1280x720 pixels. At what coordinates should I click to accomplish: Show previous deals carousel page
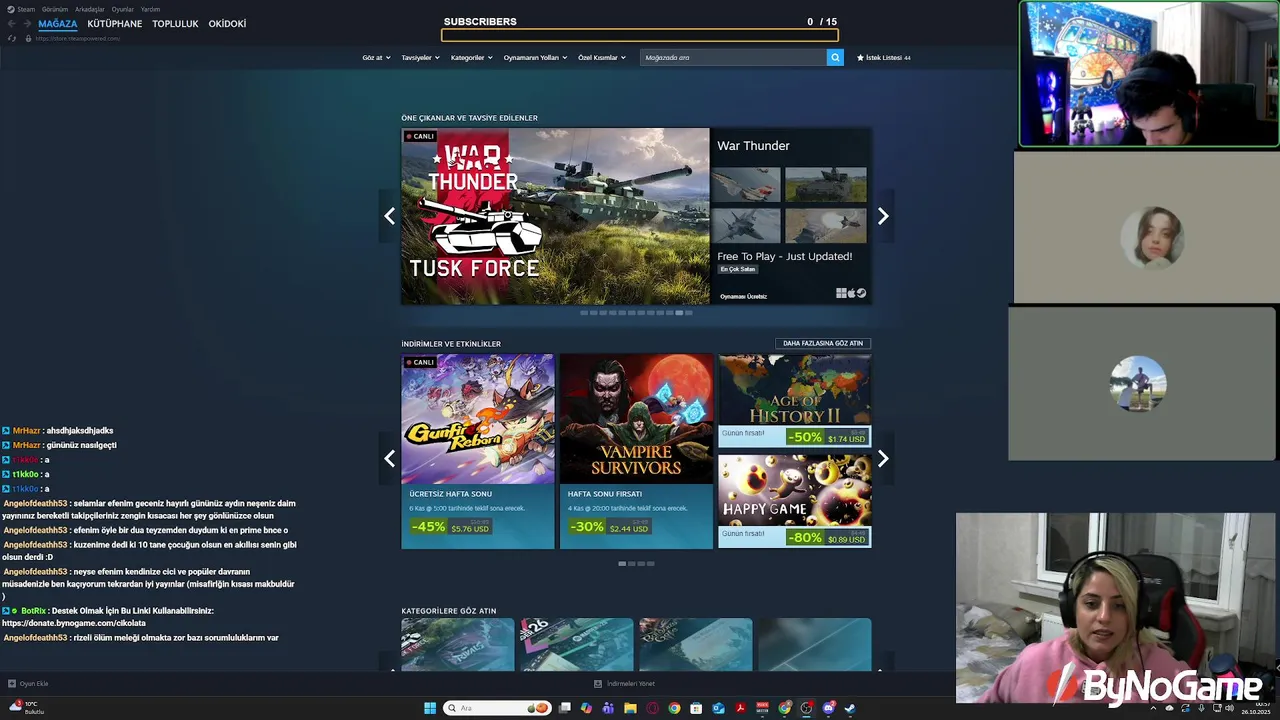click(x=389, y=459)
